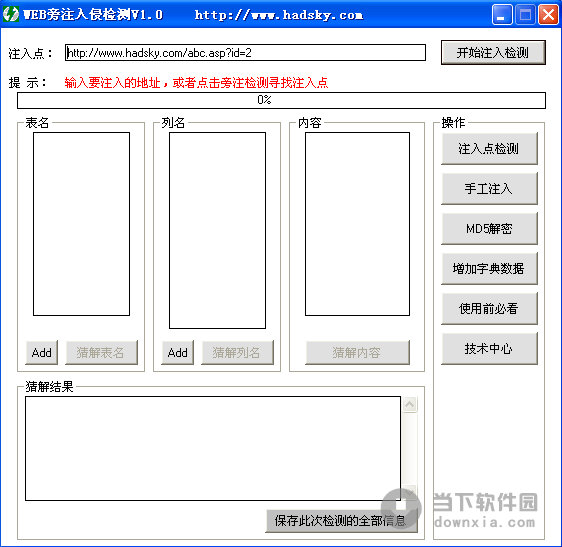Click the green app icon in title bar
The width and height of the screenshot is (562, 547).
click(x=11, y=14)
